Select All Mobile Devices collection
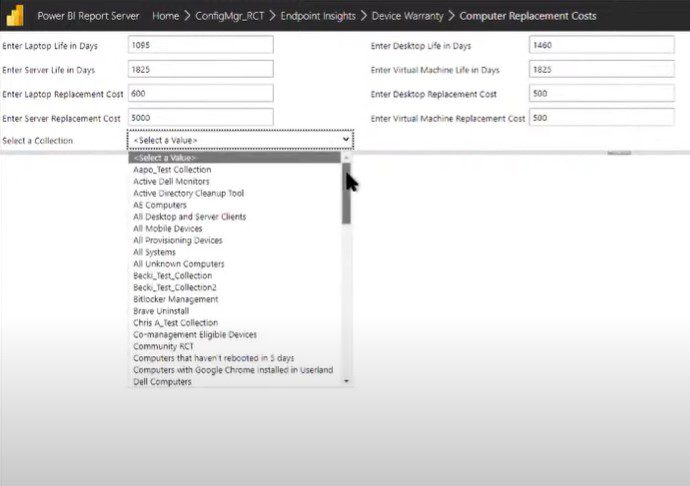This screenshot has height=486, width=690. click(235, 228)
